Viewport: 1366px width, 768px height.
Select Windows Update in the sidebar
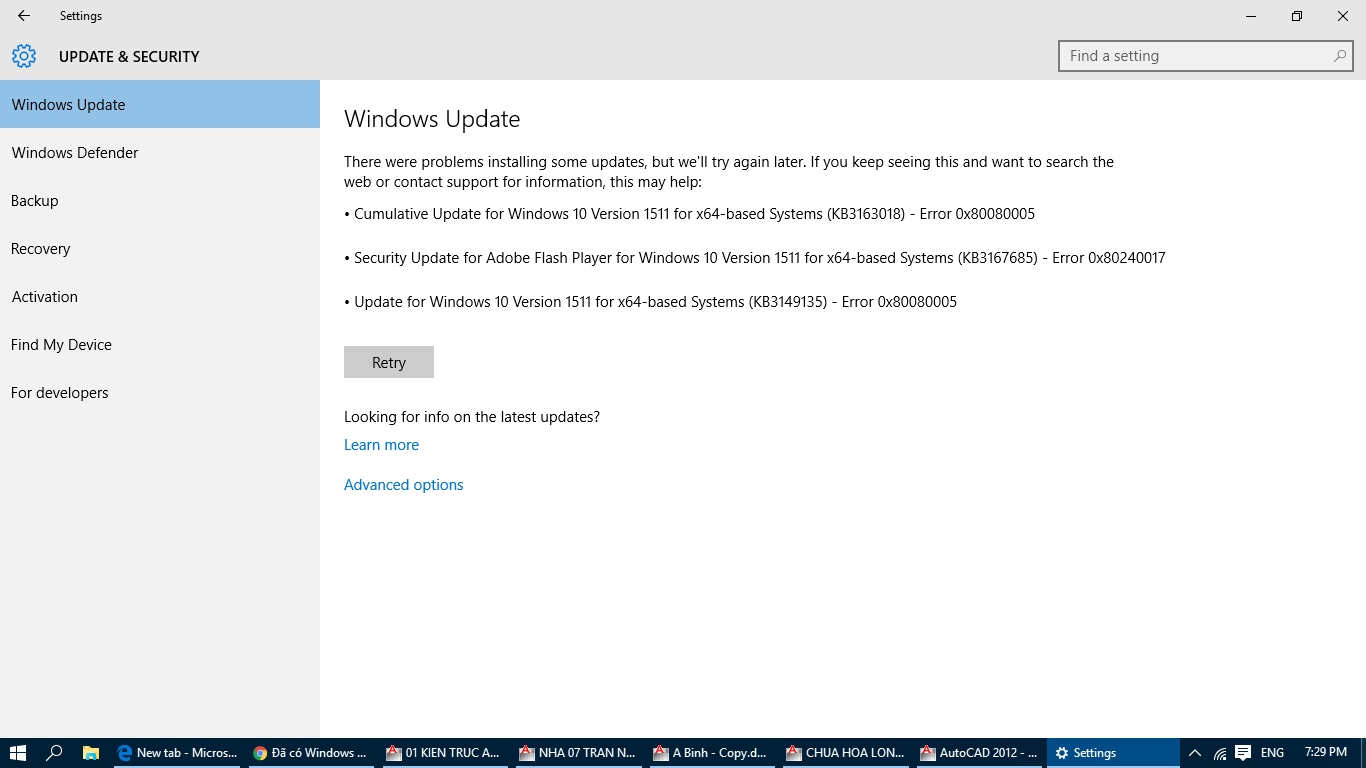(160, 104)
